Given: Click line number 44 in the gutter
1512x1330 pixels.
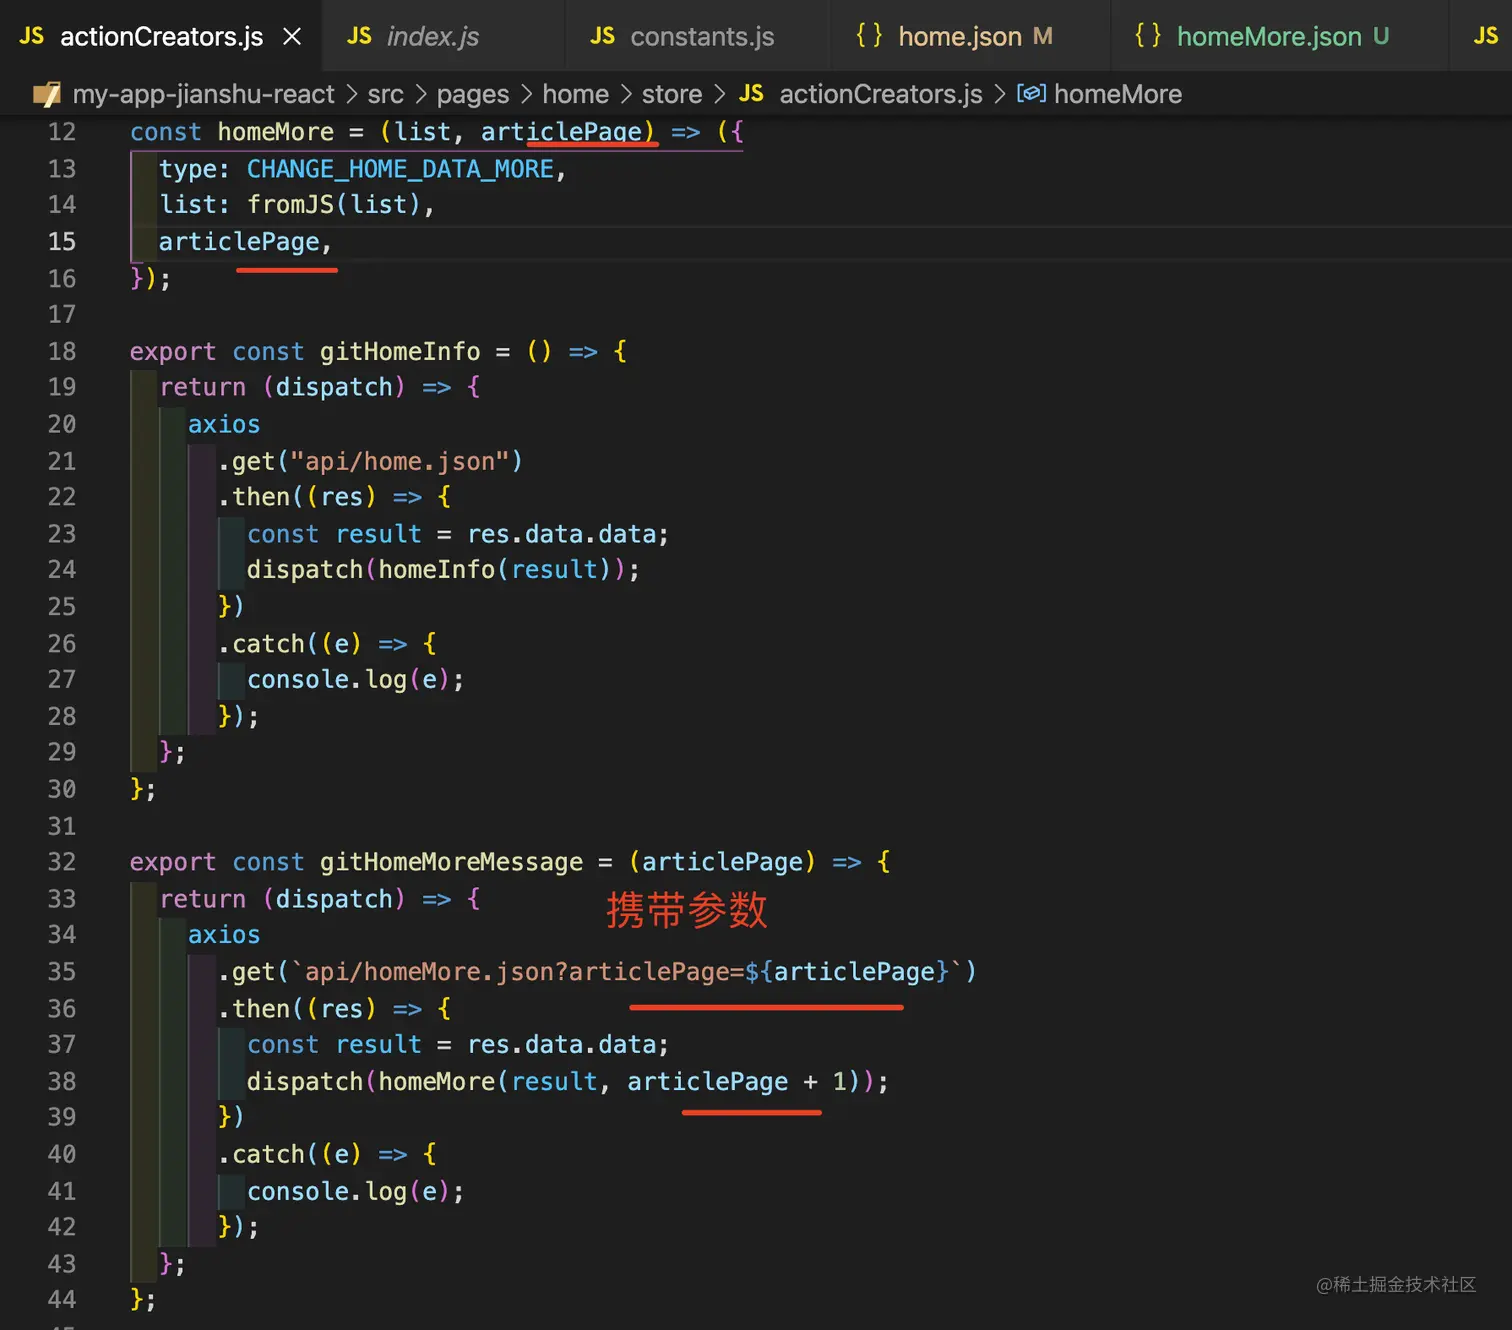Looking at the screenshot, I should (x=62, y=1300).
